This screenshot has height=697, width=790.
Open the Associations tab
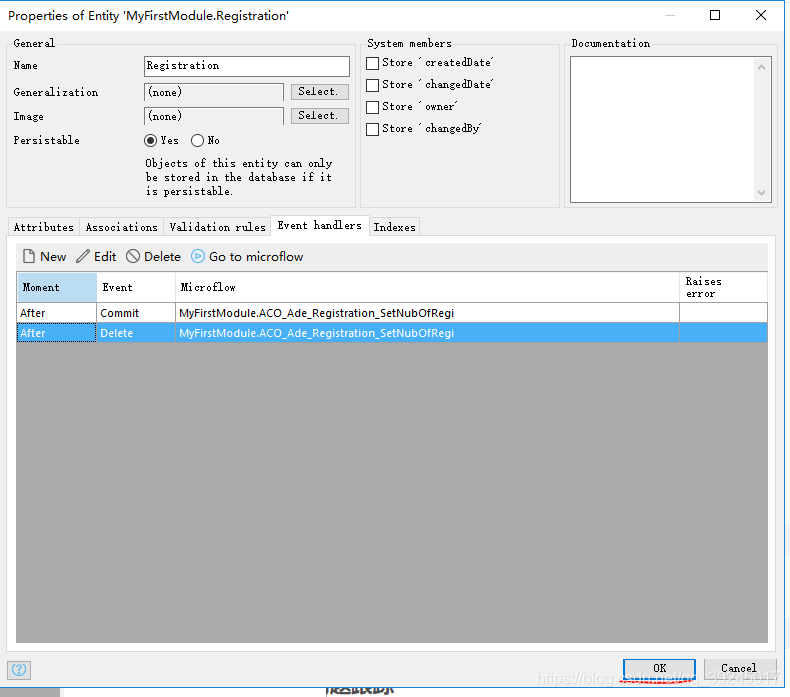click(x=121, y=227)
